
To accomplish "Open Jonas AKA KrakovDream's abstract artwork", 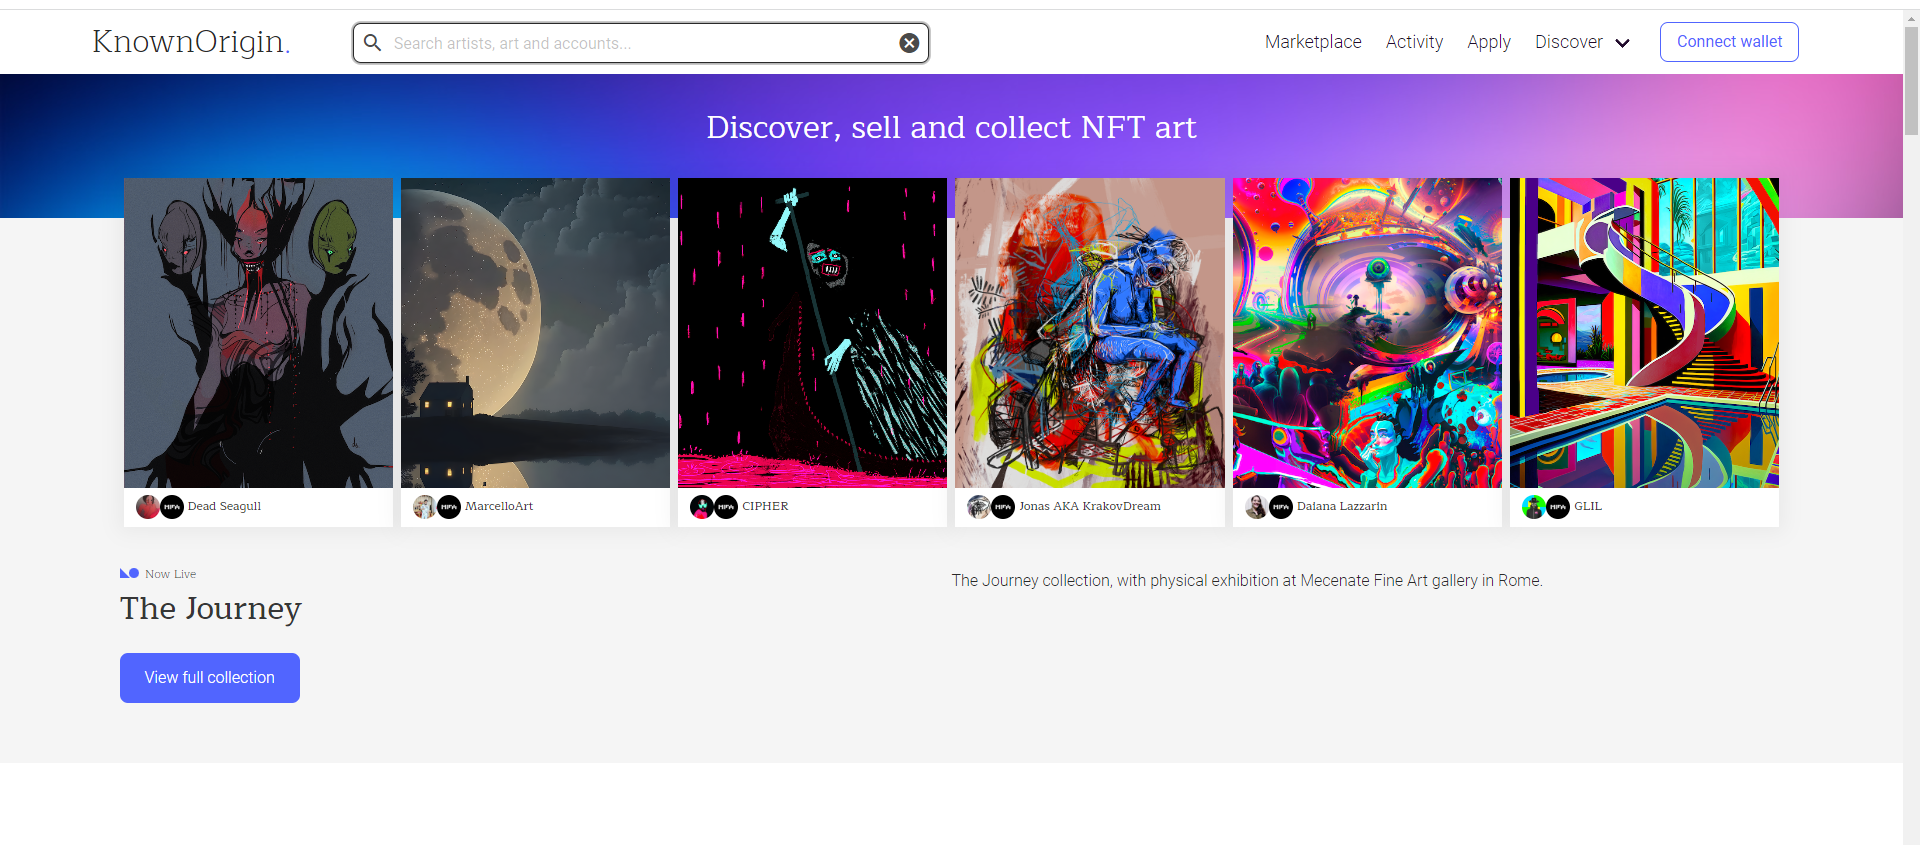I will 1090,333.
